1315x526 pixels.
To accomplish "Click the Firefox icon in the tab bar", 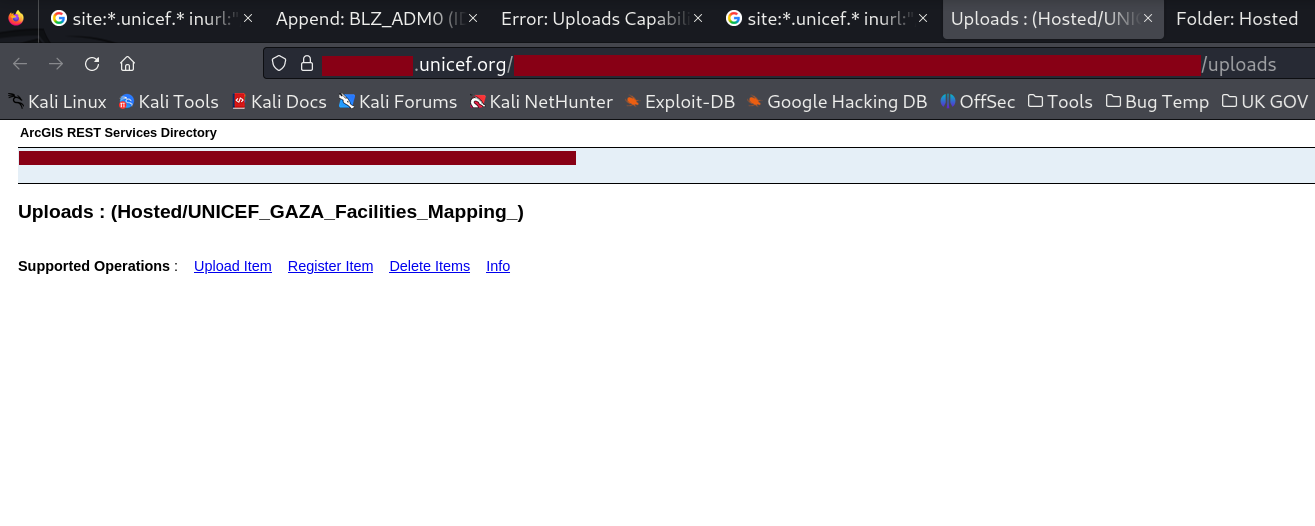I will pos(16,18).
